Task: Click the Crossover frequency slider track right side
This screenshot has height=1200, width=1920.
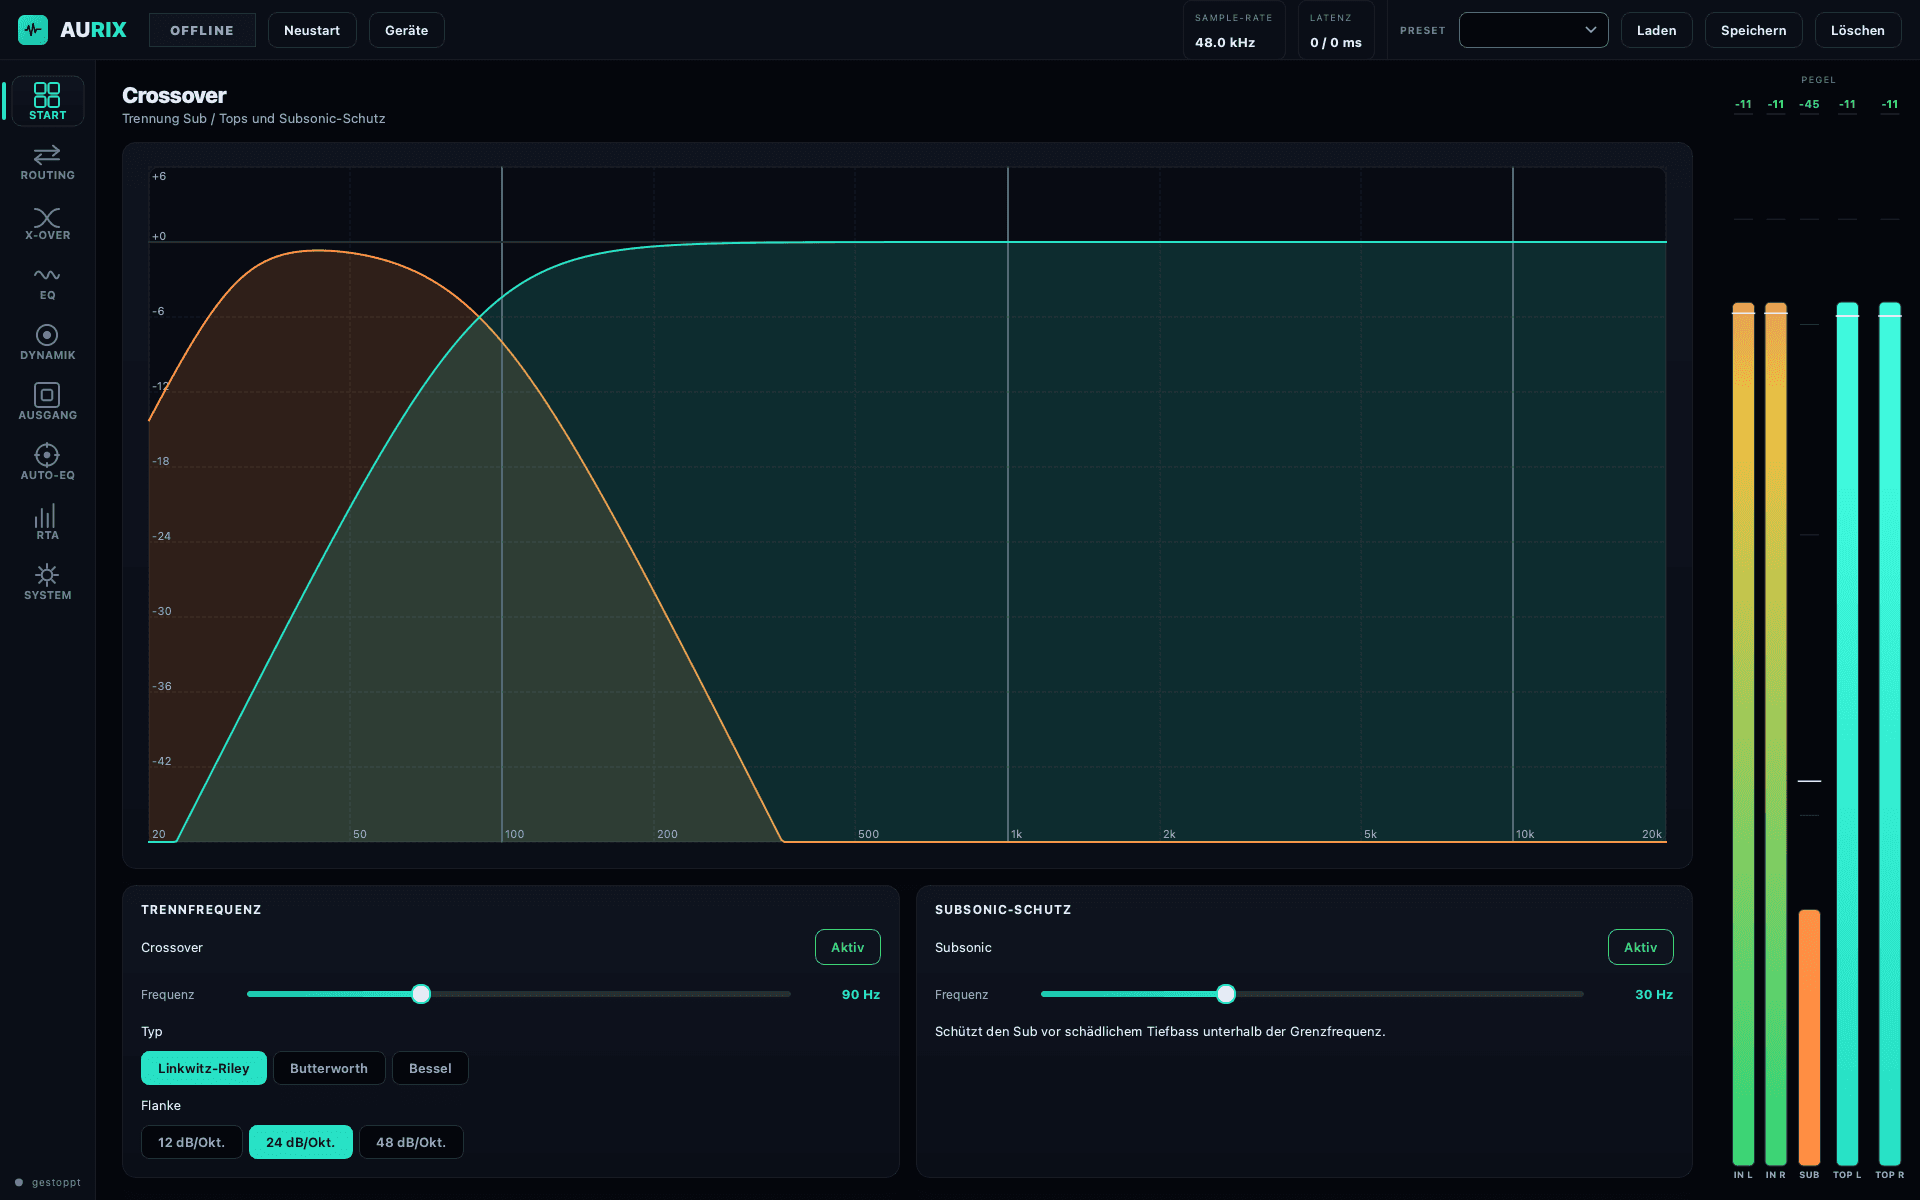Action: click(x=611, y=994)
